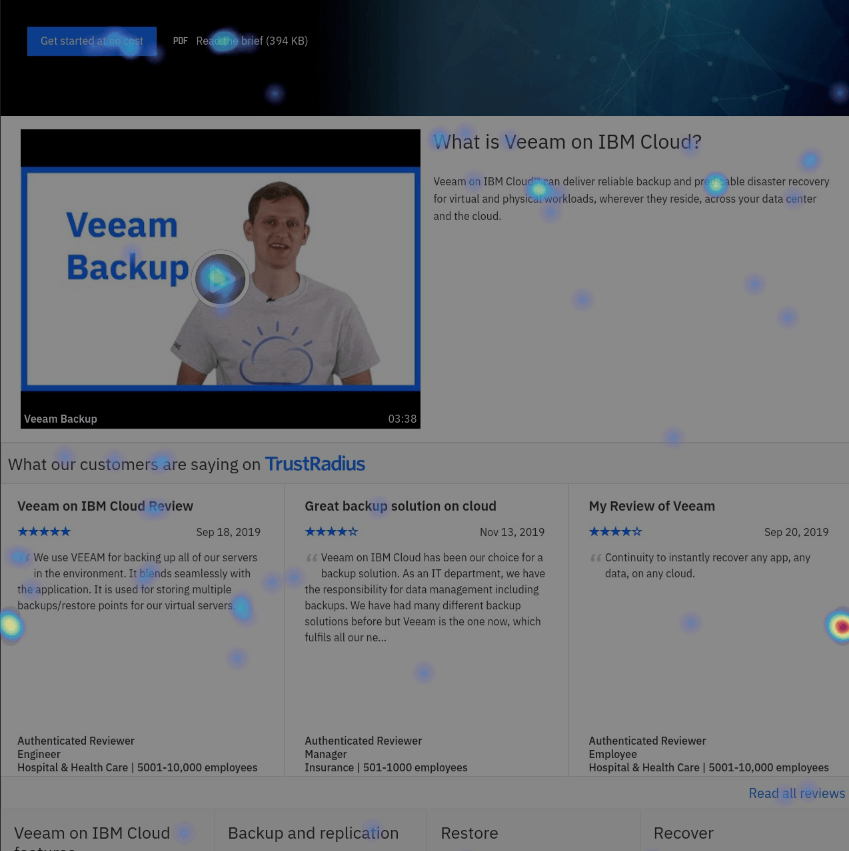Click the PDF icon label beside the brief
Image resolution: width=849 pixels, height=851 pixels.
[x=180, y=41]
